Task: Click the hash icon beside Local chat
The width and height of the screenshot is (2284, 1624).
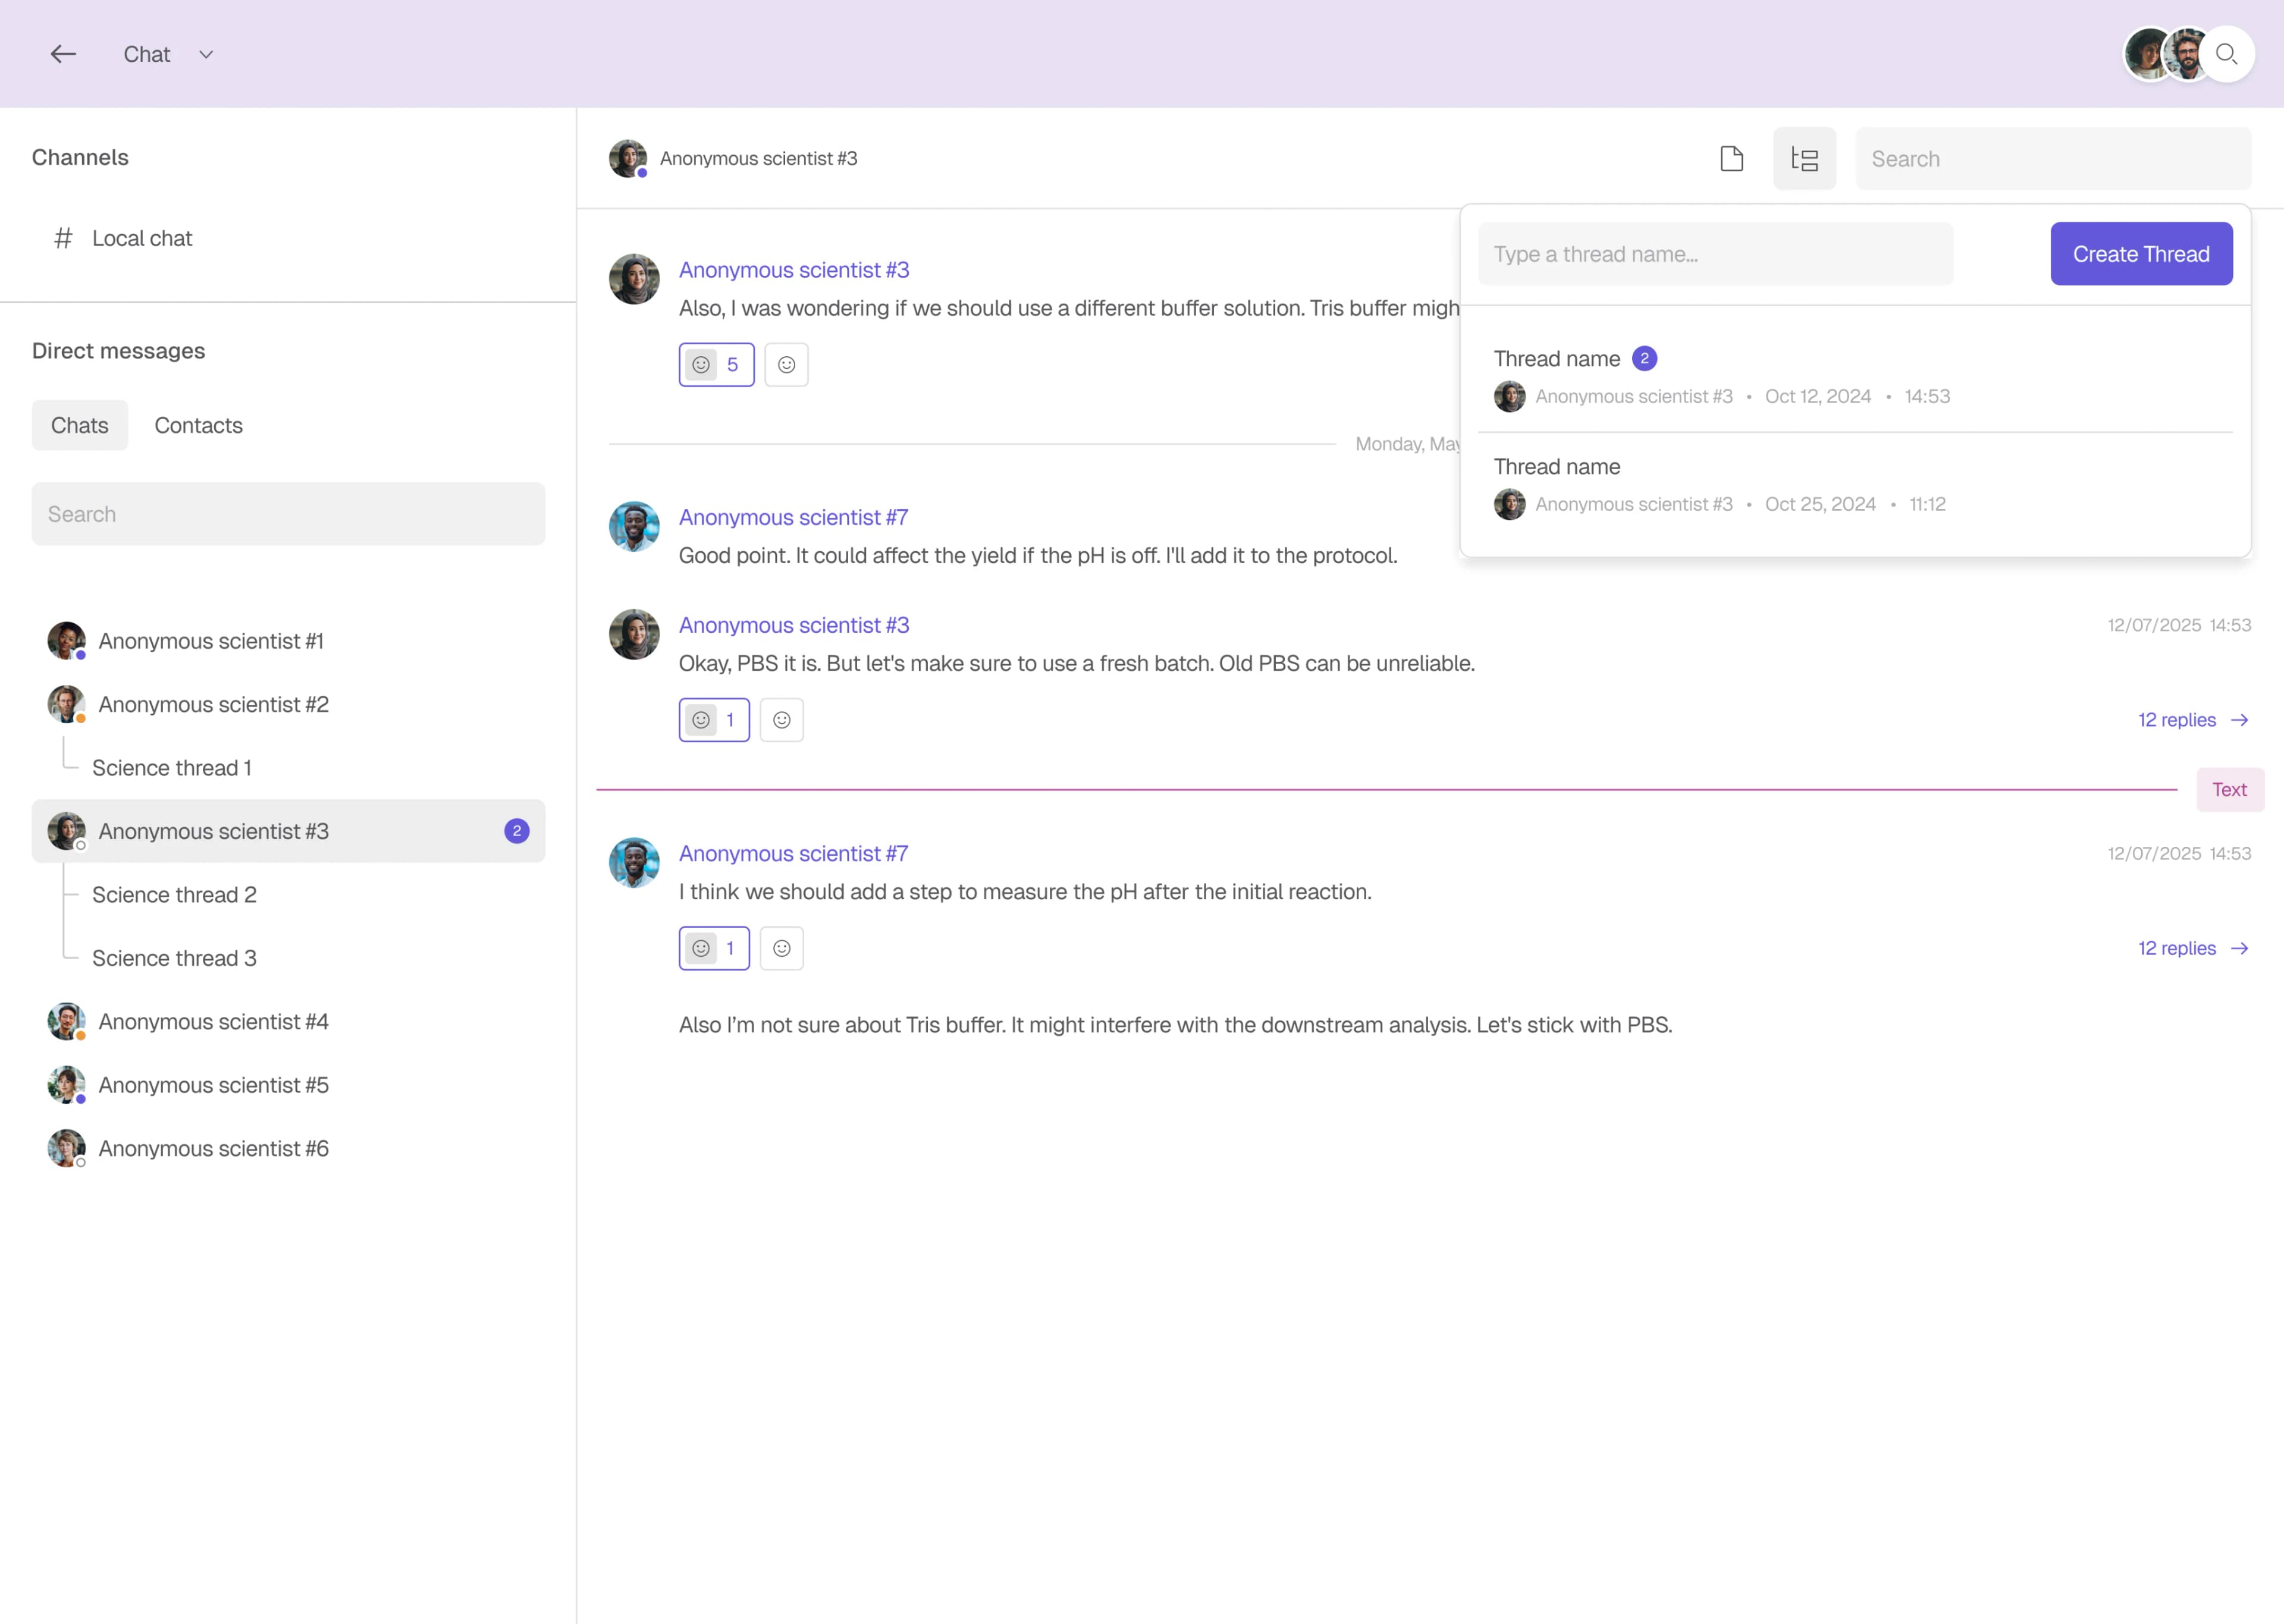Action: pos(63,238)
